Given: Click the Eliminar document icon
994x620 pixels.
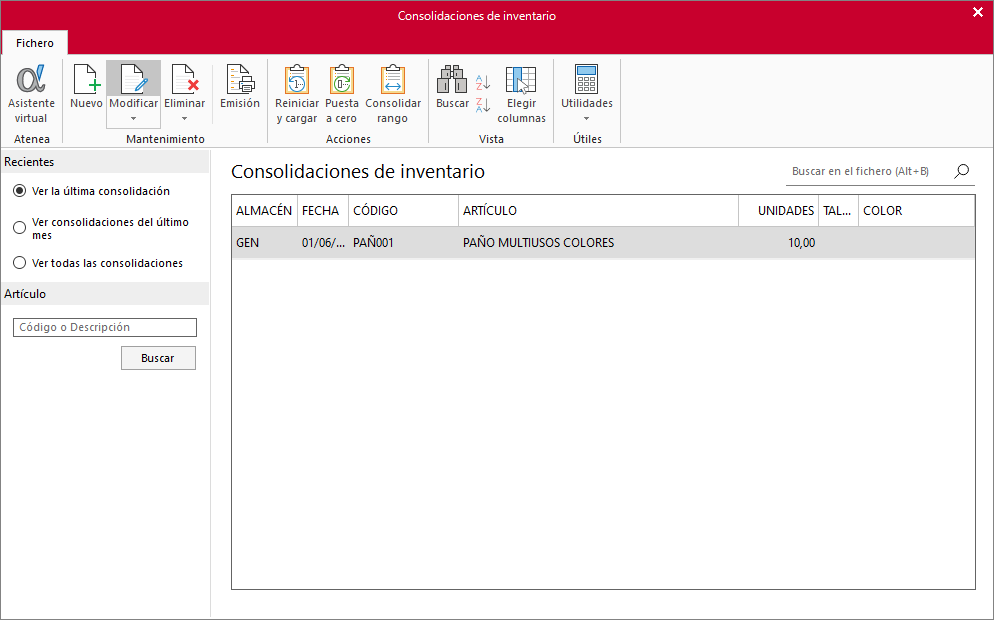Looking at the screenshot, I should point(184,79).
